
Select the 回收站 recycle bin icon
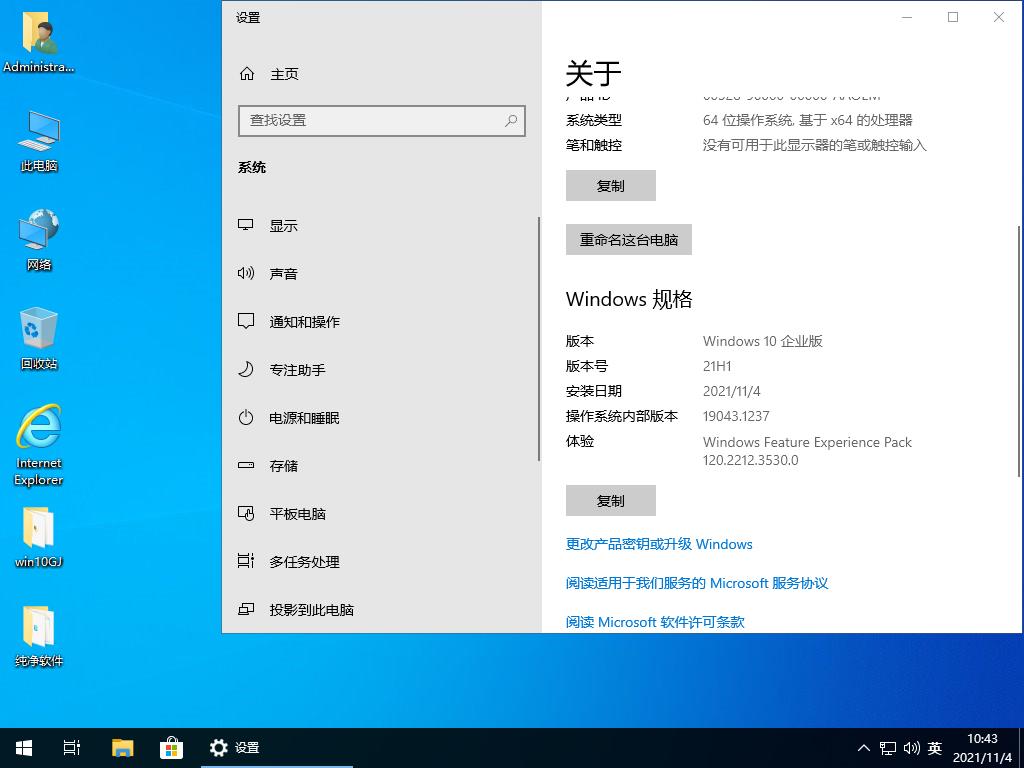[x=39, y=338]
